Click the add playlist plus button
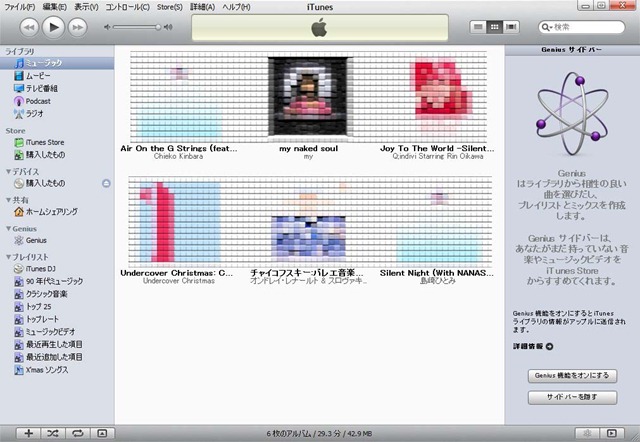The image size is (640, 442). coord(29,433)
